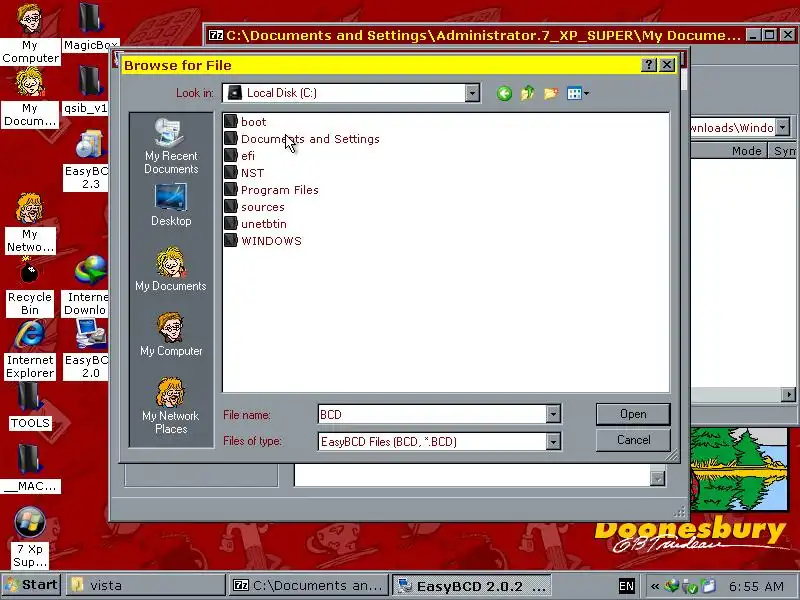
Task: Select WINDOWS folder name
Action: (x=271, y=241)
